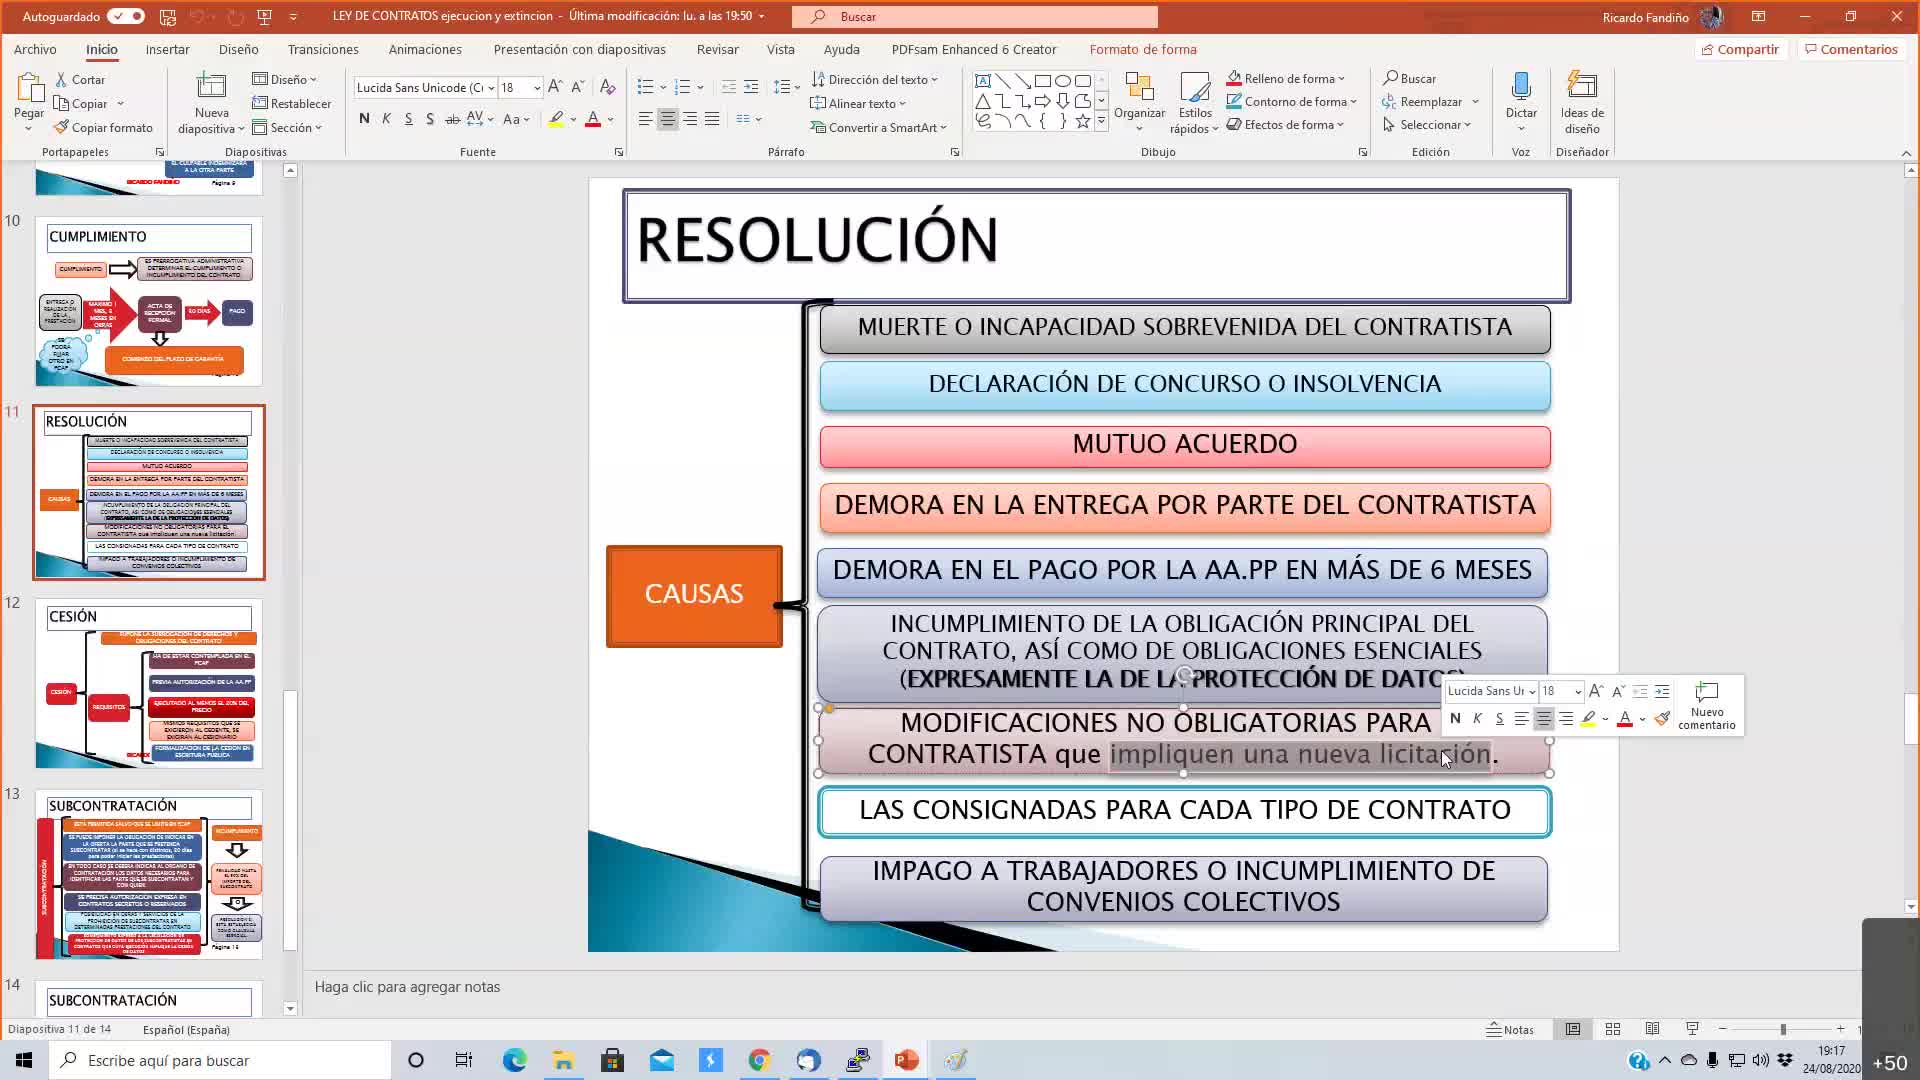This screenshot has height=1080, width=1920.
Task: Click Reemplazar button
Action: (1422, 101)
